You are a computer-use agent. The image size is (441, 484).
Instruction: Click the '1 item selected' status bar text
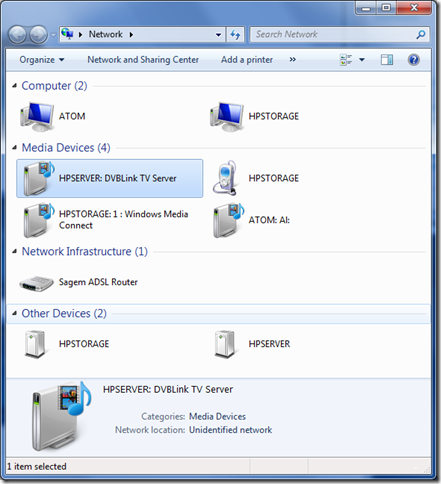[x=37, y=467]
